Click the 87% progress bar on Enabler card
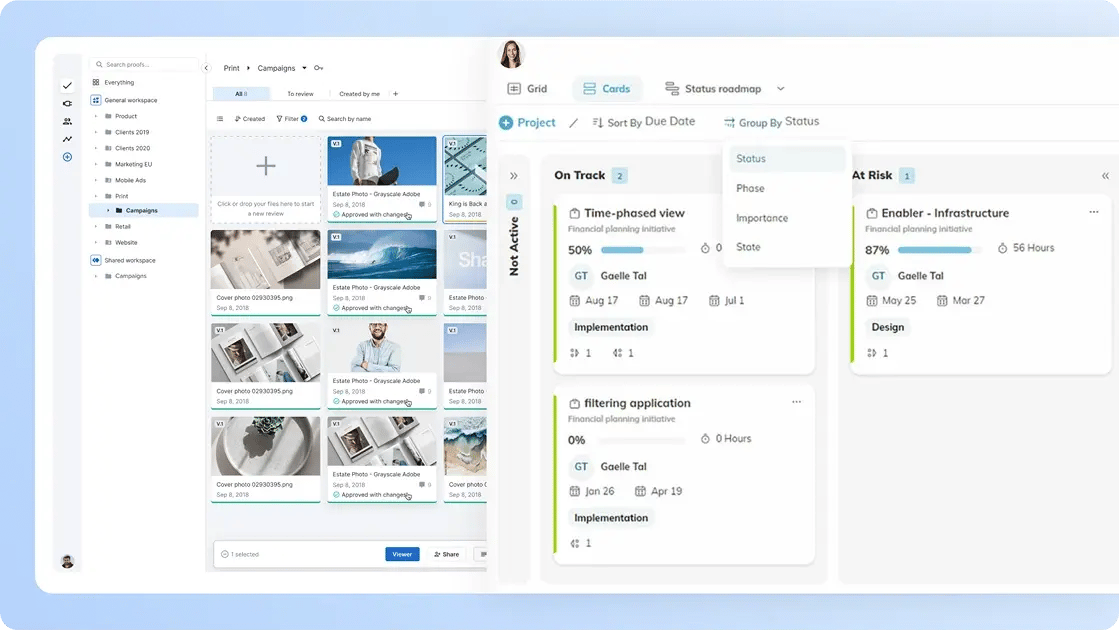1119x631 pixels. point(935,250)
